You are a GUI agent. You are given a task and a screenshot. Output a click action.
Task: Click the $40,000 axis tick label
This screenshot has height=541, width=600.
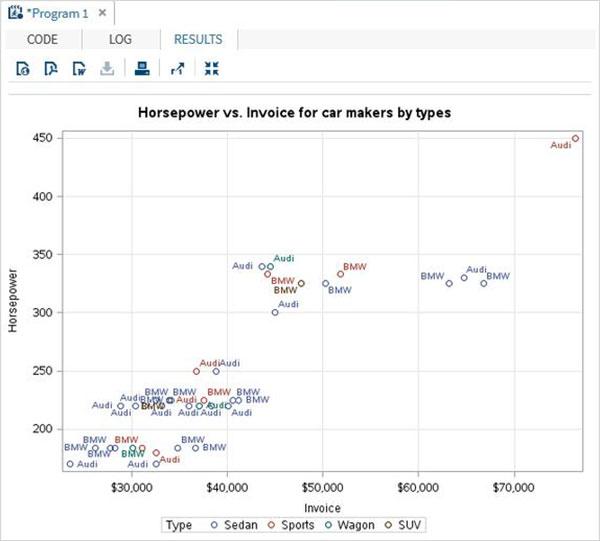coord(227,487)
